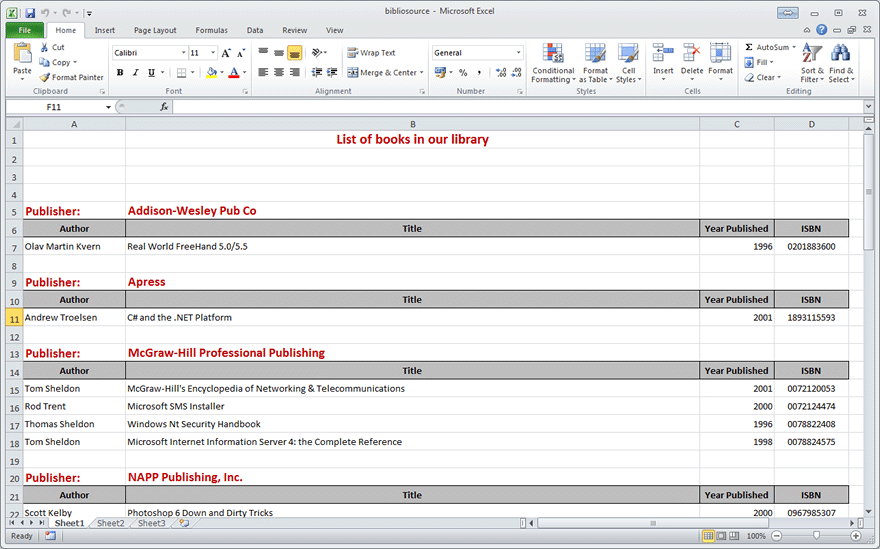This screenshot has height=549, width=880.
Task: Select column B header
Action: pyautogui.click(x=412, y=124)
